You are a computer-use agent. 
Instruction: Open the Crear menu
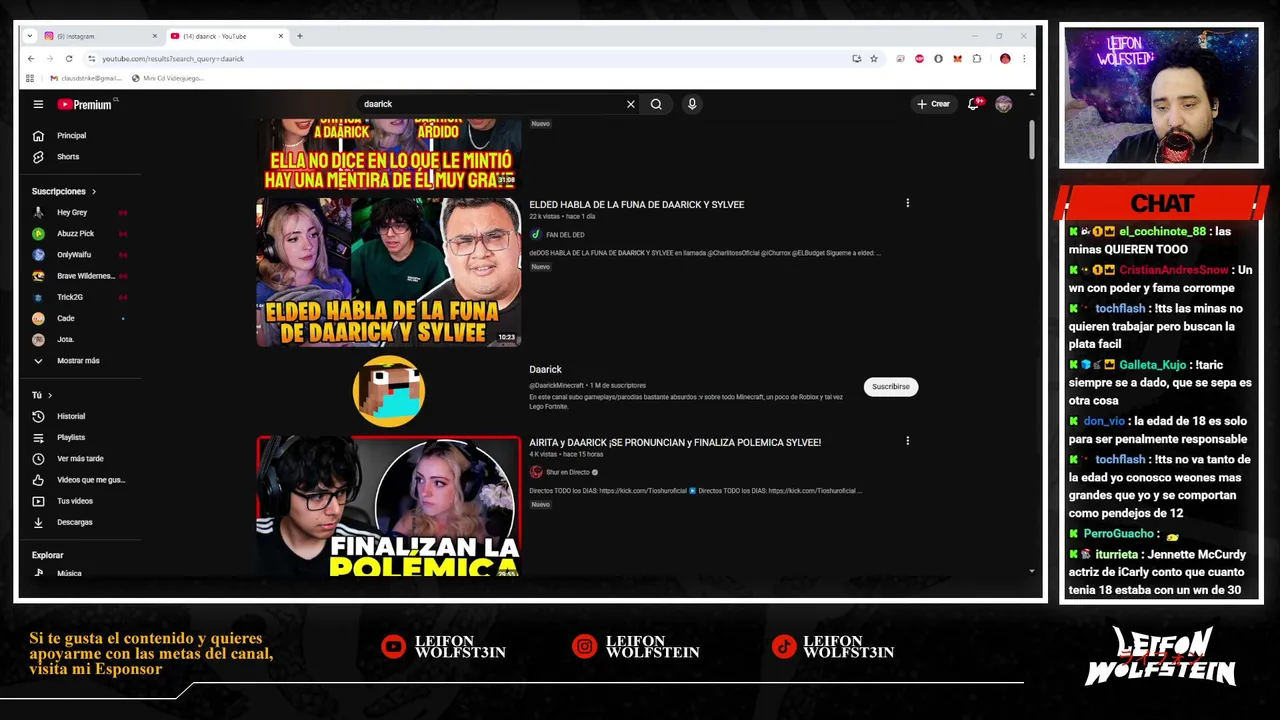point(934,104)
